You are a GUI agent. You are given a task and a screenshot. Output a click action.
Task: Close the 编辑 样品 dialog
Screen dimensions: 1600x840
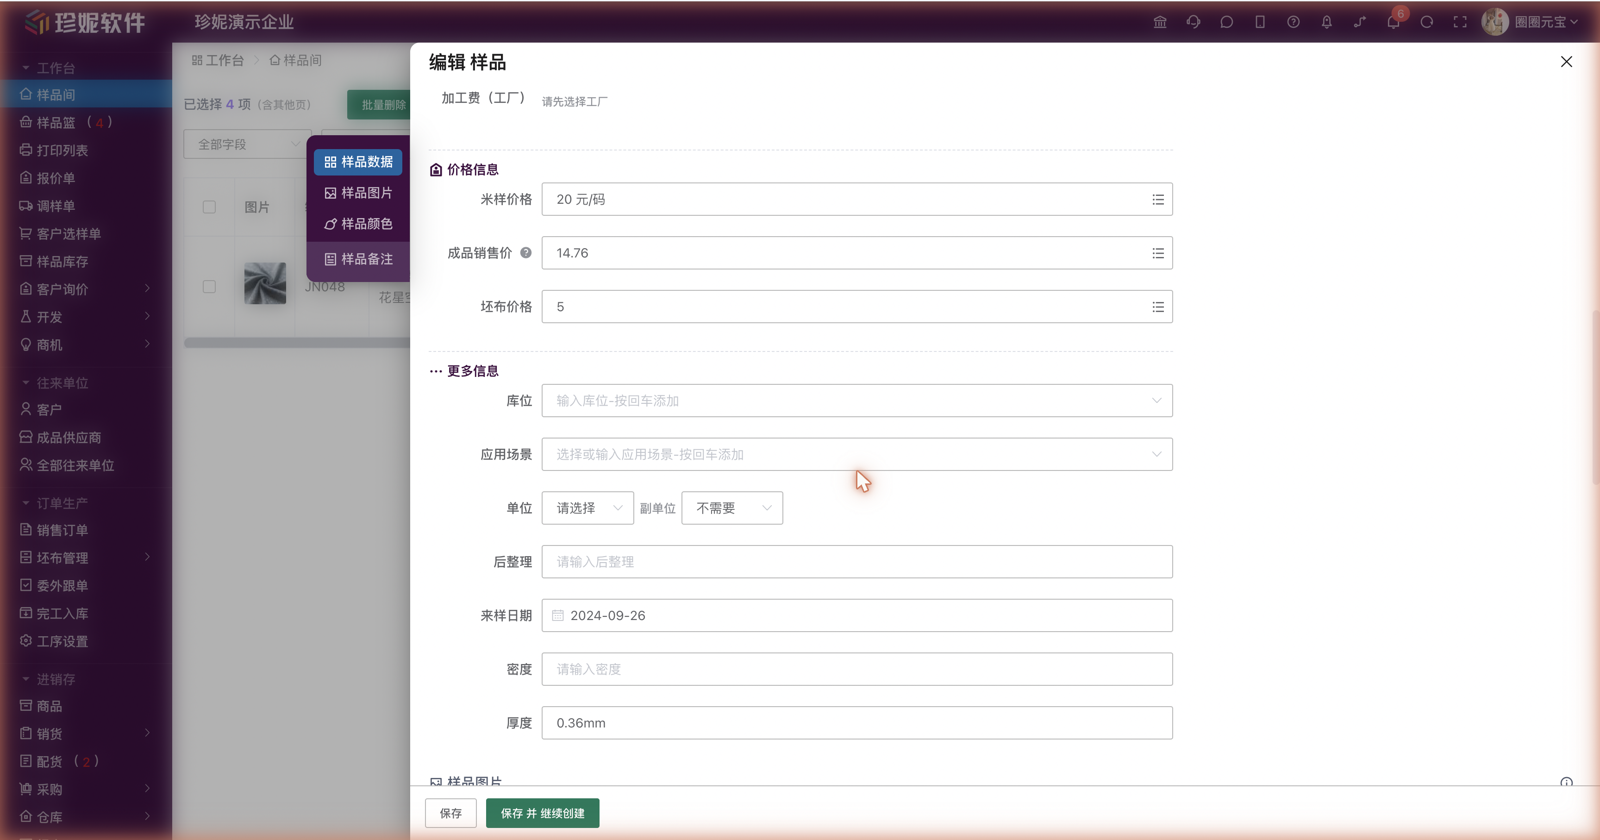click(1566, 62)
